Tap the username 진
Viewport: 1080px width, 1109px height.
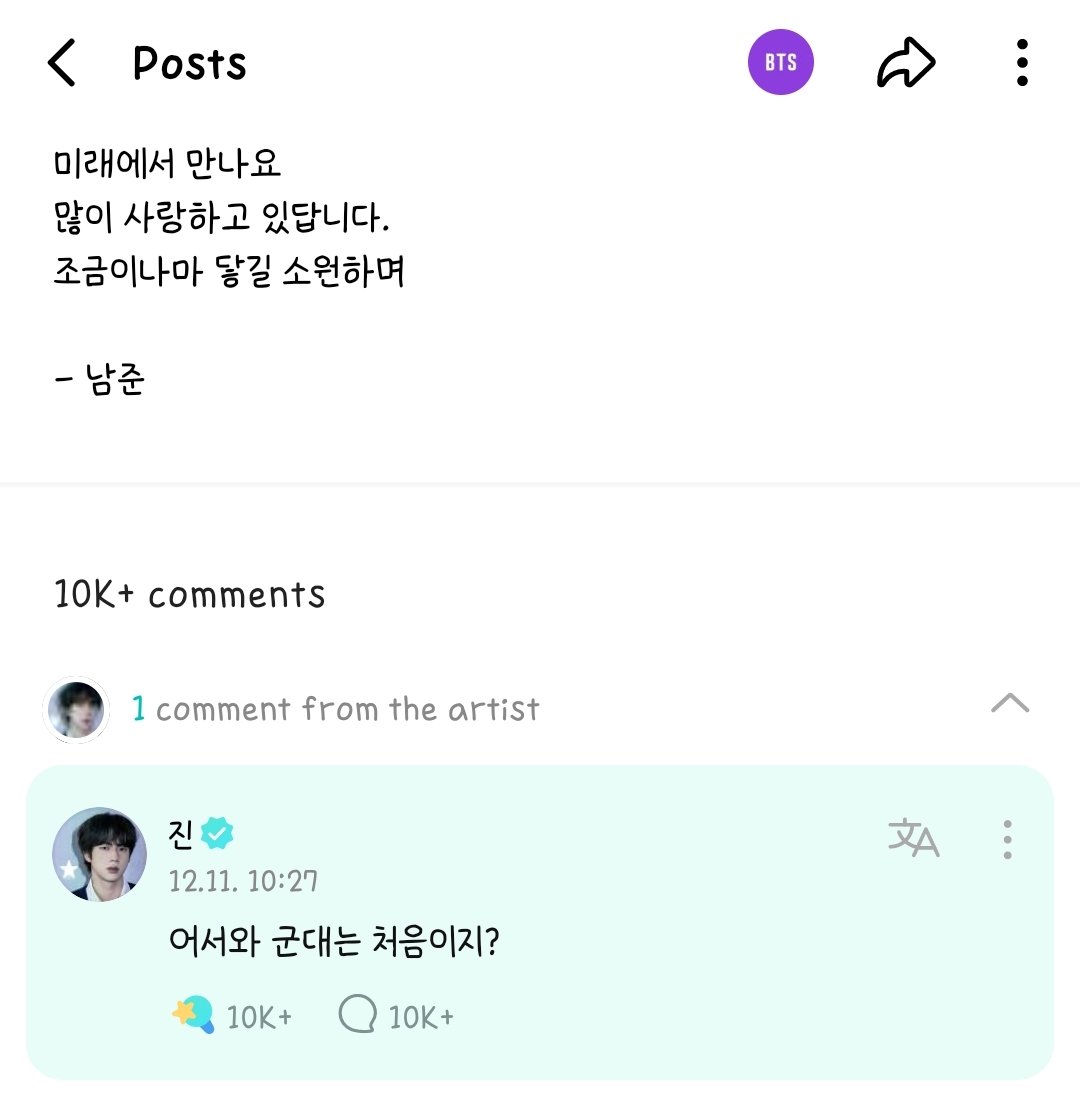(182, 832)
